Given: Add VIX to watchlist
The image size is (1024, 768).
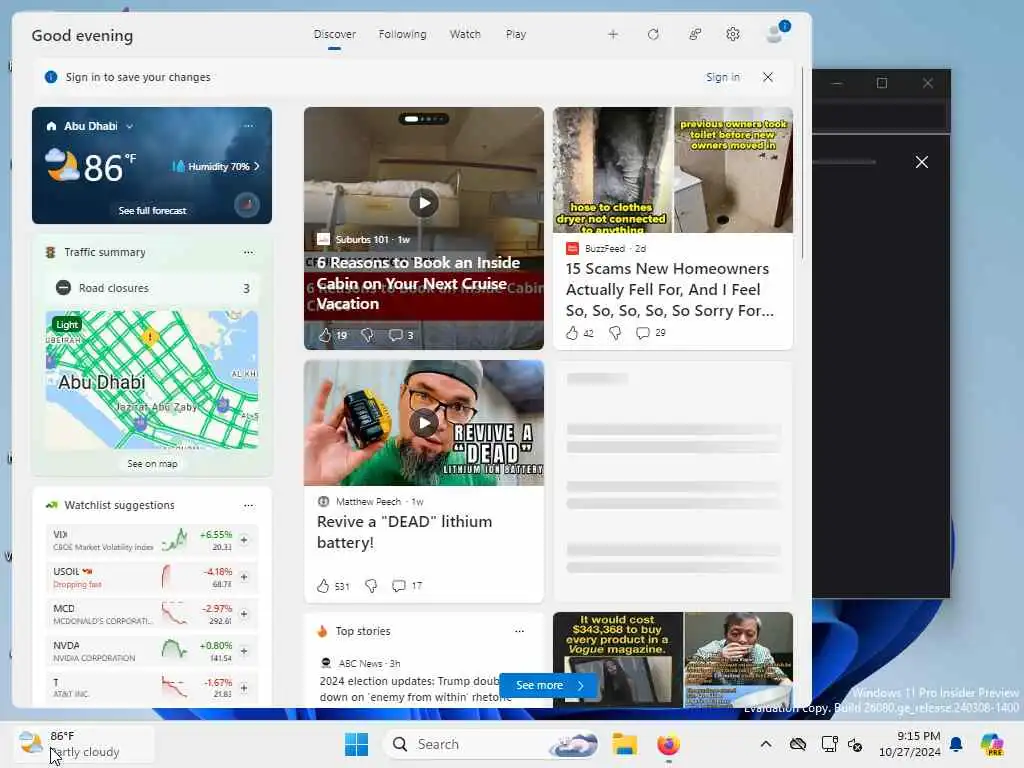Looking at the screenshot, I should click(x=244, y=540).
